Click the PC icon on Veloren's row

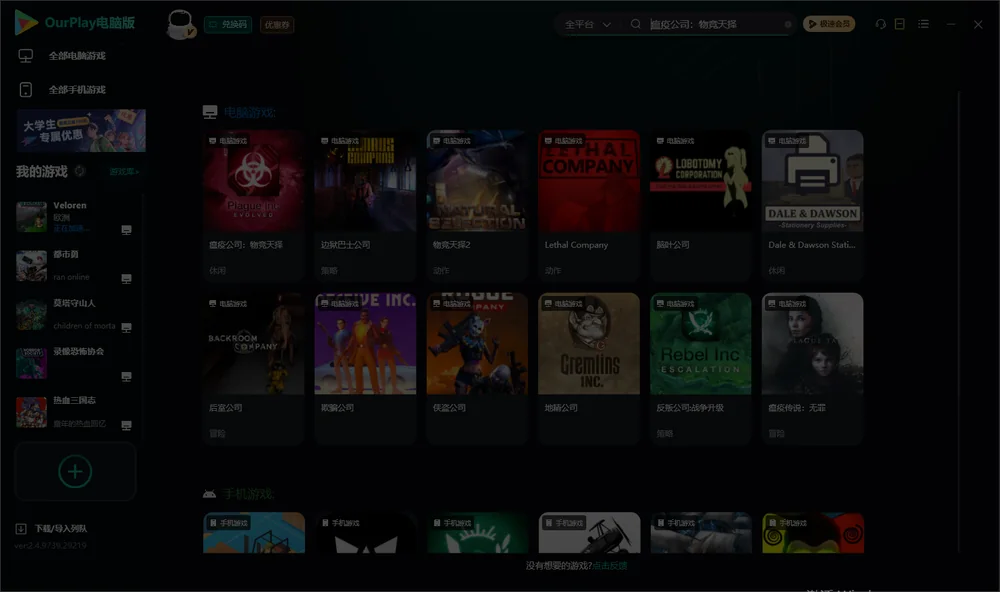coord(126,230)
